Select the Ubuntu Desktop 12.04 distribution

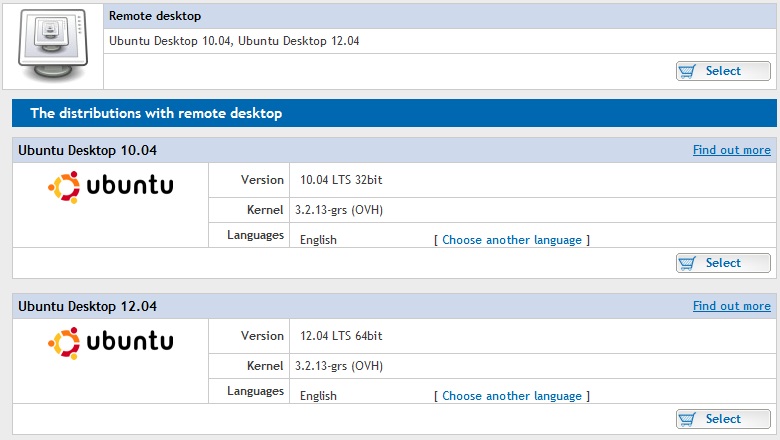coord(723,419)
